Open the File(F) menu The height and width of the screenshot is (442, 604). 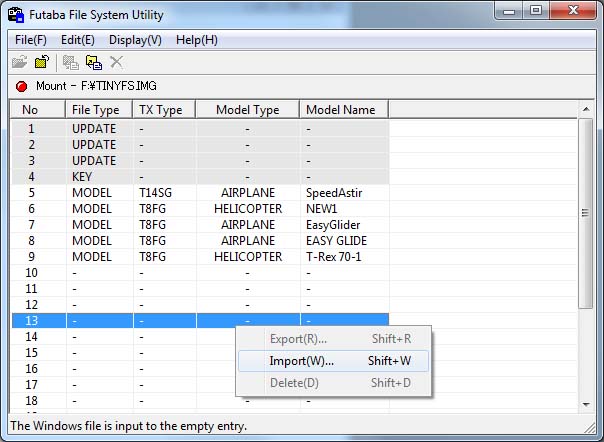point(31,40)
